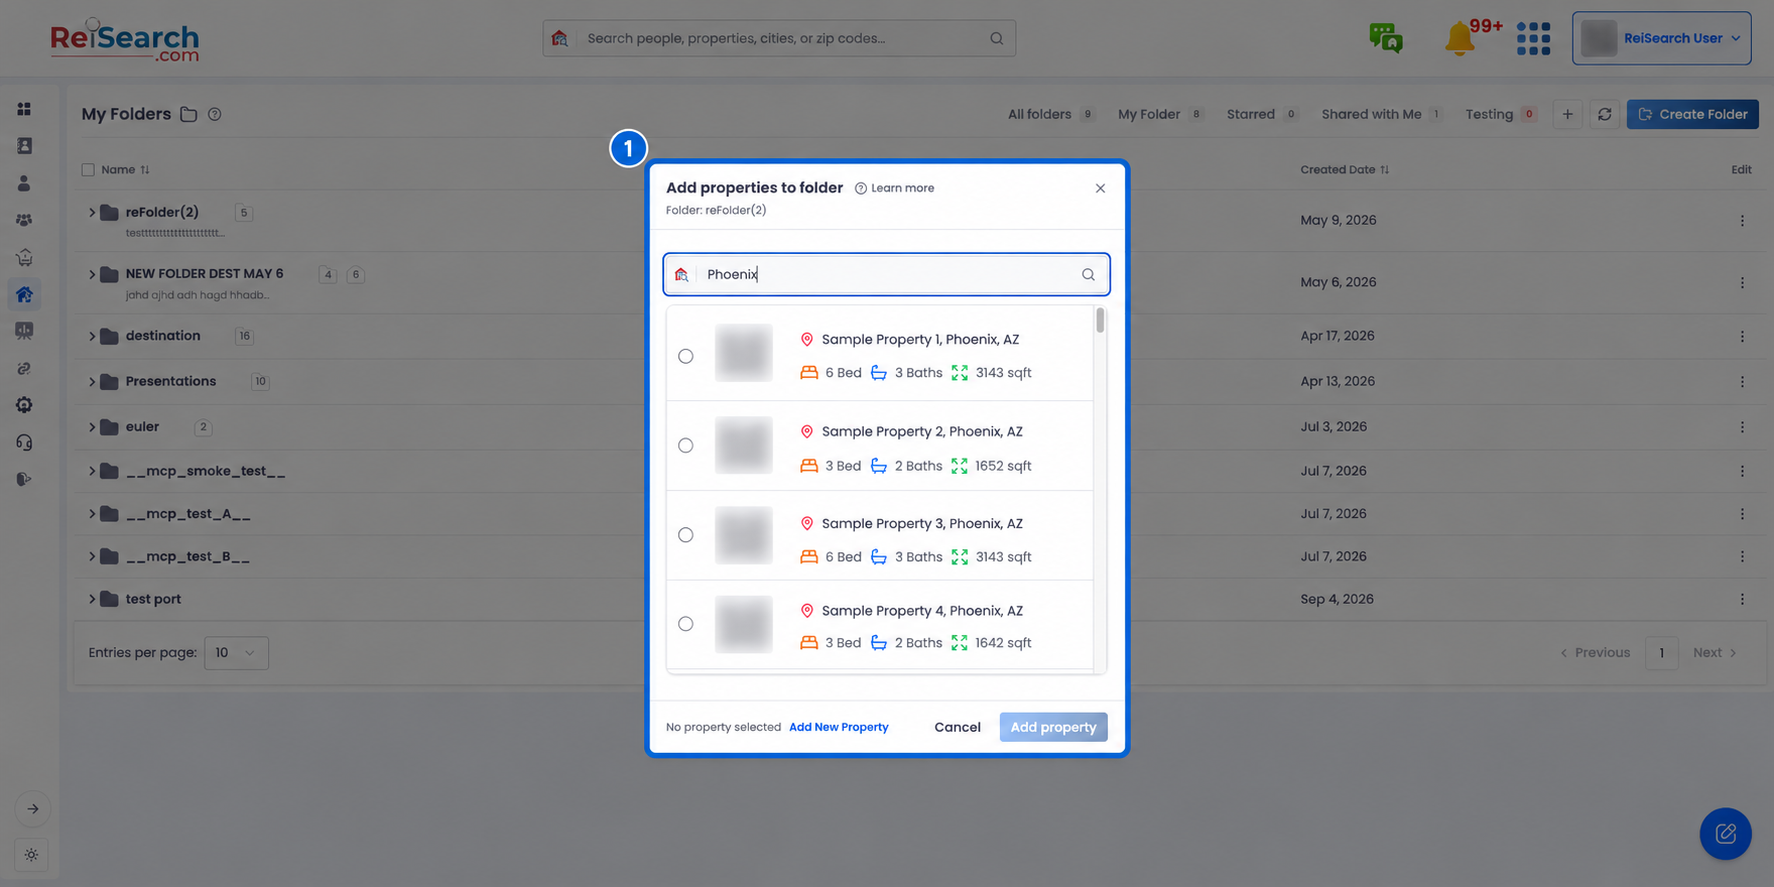This screenshot has height=887, width=1774.
Task: Click the Add New Property link
Action: pos(839,727)
